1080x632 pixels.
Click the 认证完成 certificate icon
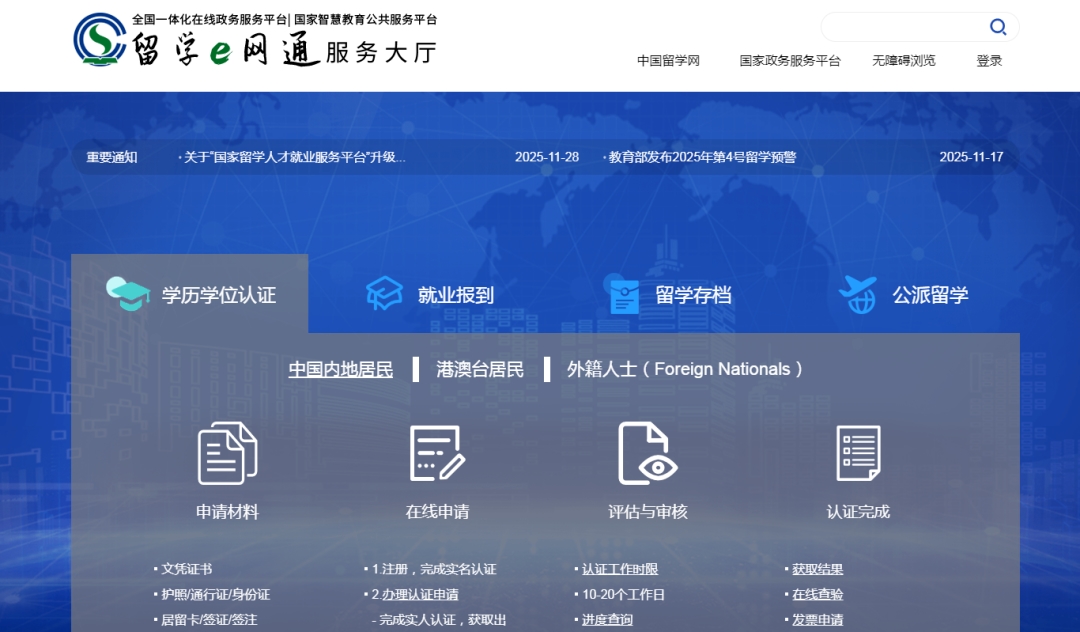(x=858, y=453)
